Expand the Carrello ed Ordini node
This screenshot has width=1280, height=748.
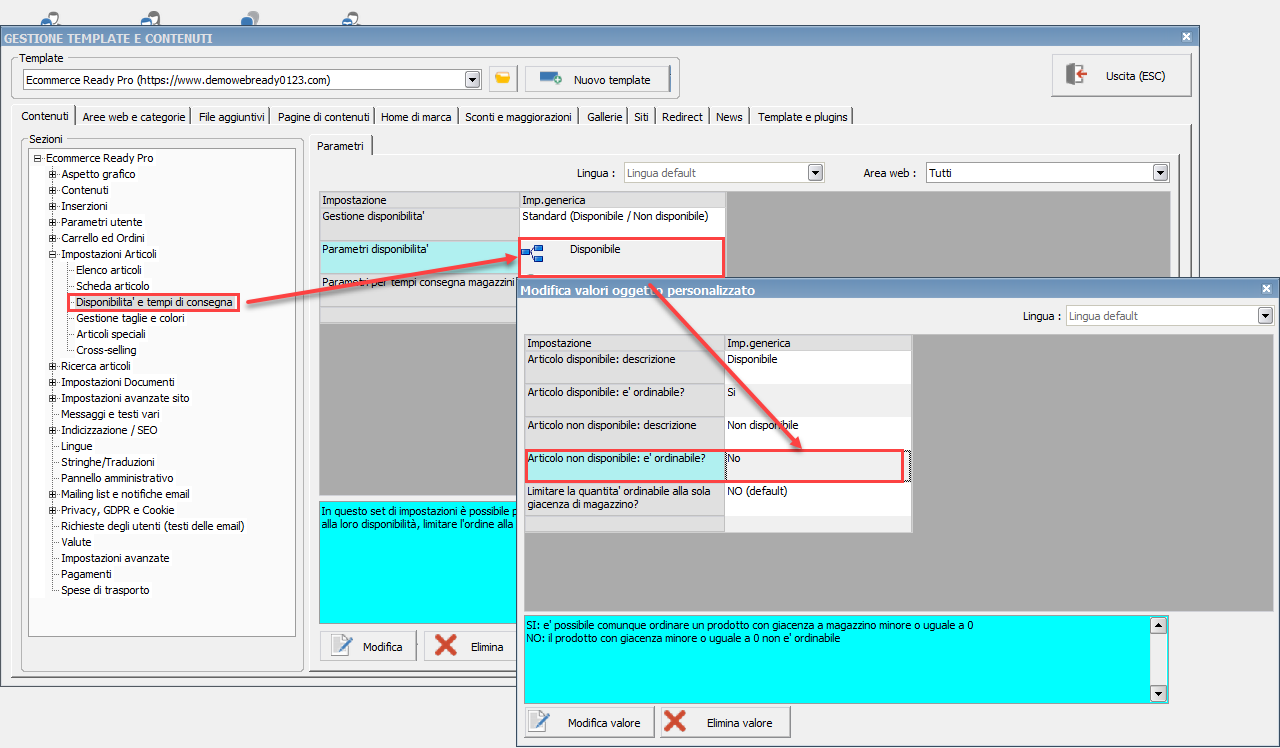click(x=53, y=238)
